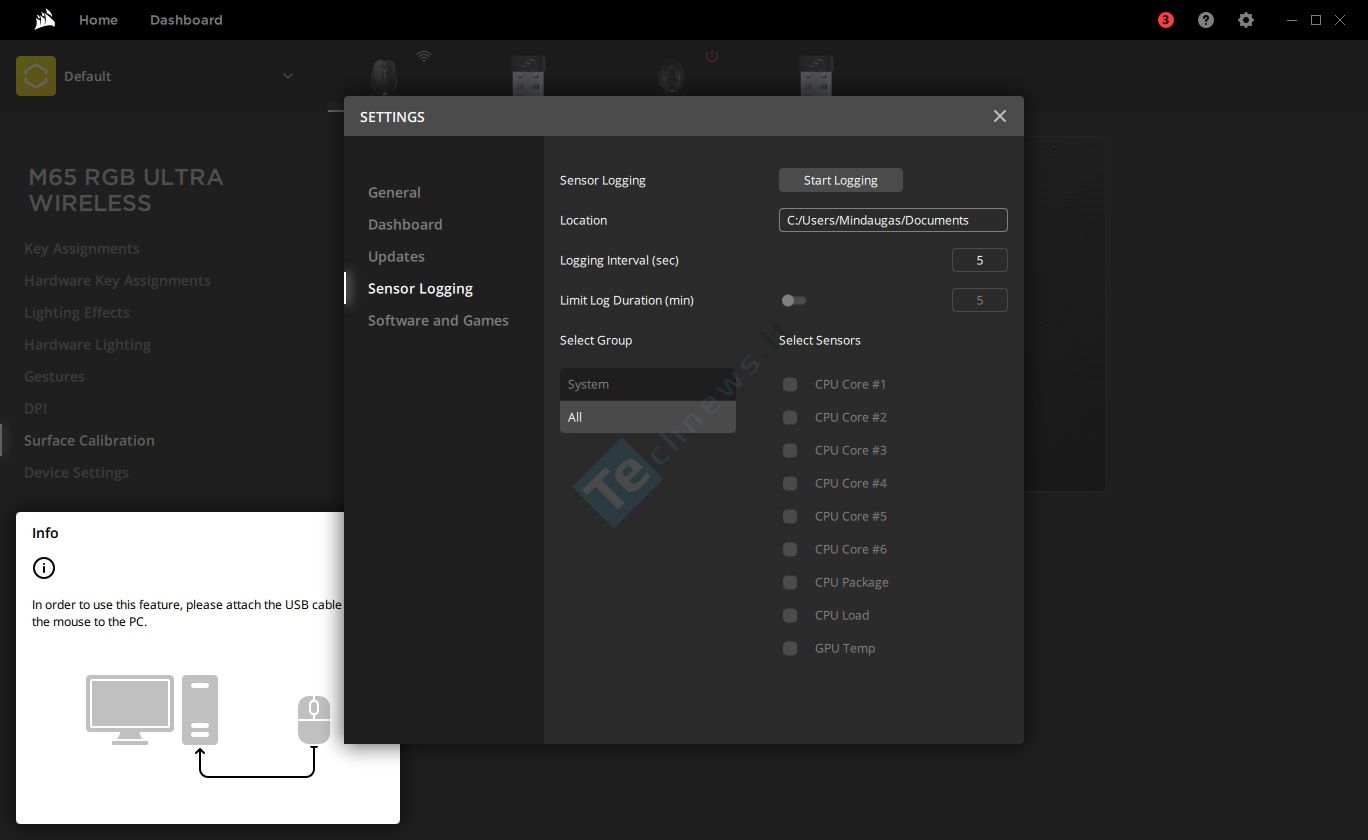The width and height of the screenshot is (1368, 840).
Task: Select the last USB dongle device
Action: click(x=816, y=76)
